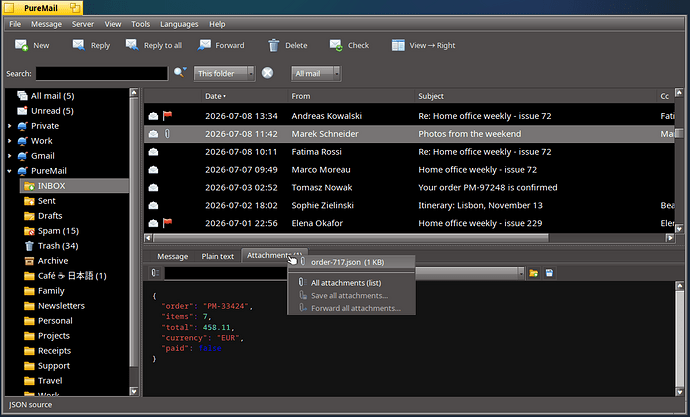Screen dimensions: 690x417
Task: Click the paperclip icon on Marek Schneider's message
Action: (167, 134)
